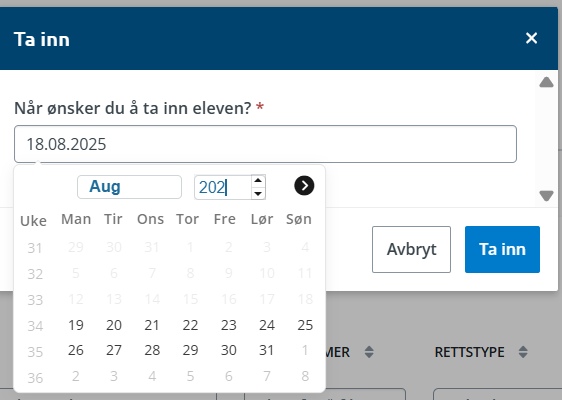562x400 pixels.
Task: Sort by RETTSTYPE column arrows
Action: [x=523, y=352]
